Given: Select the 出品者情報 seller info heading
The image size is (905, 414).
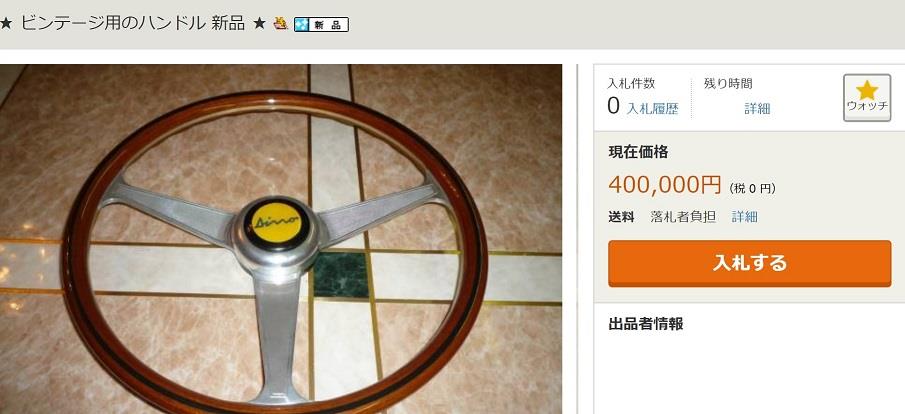Looking at the screenshot, I should pos(645,324).
